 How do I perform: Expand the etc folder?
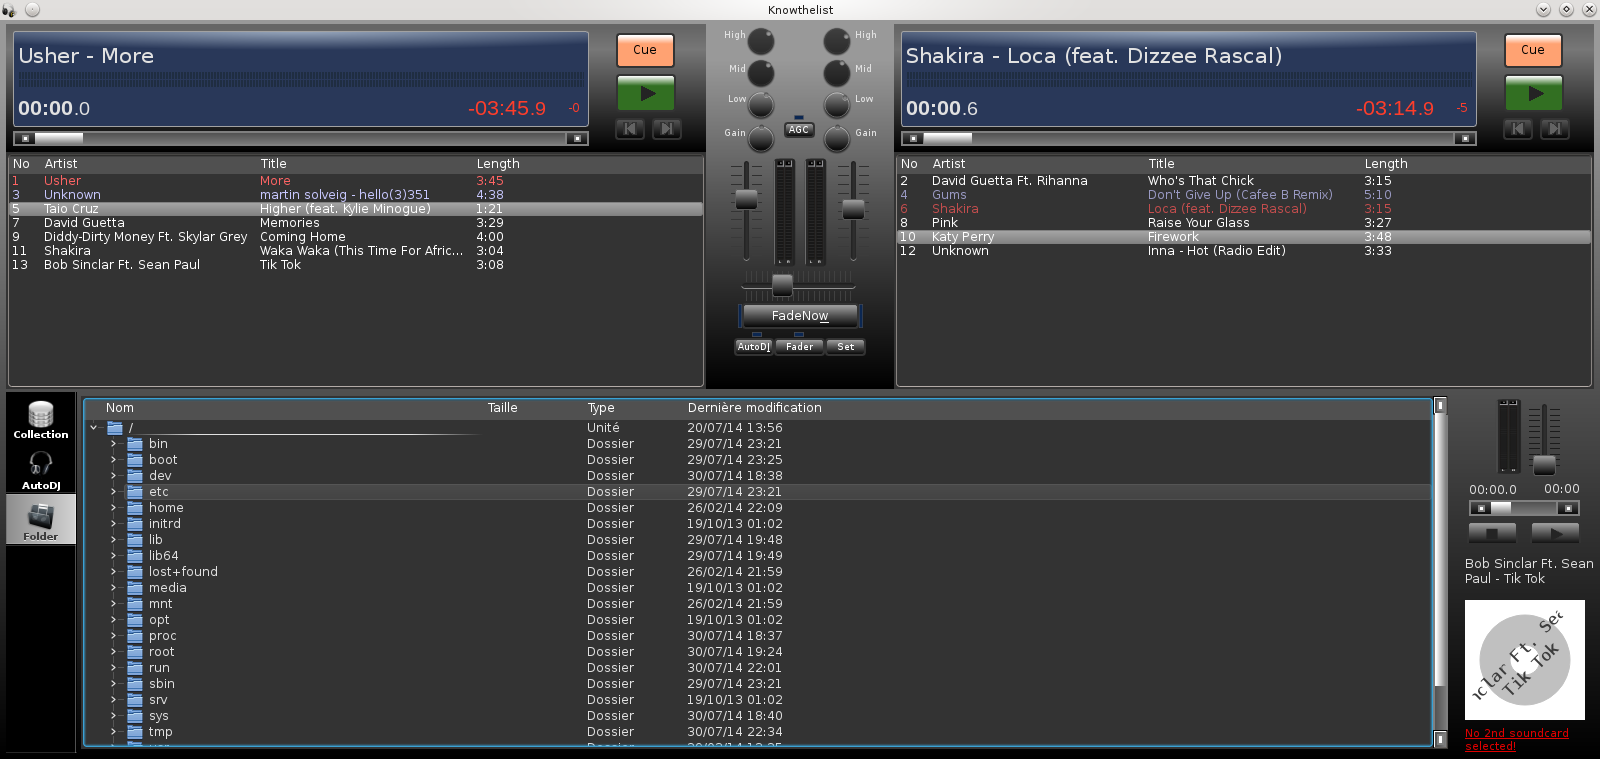113,492
